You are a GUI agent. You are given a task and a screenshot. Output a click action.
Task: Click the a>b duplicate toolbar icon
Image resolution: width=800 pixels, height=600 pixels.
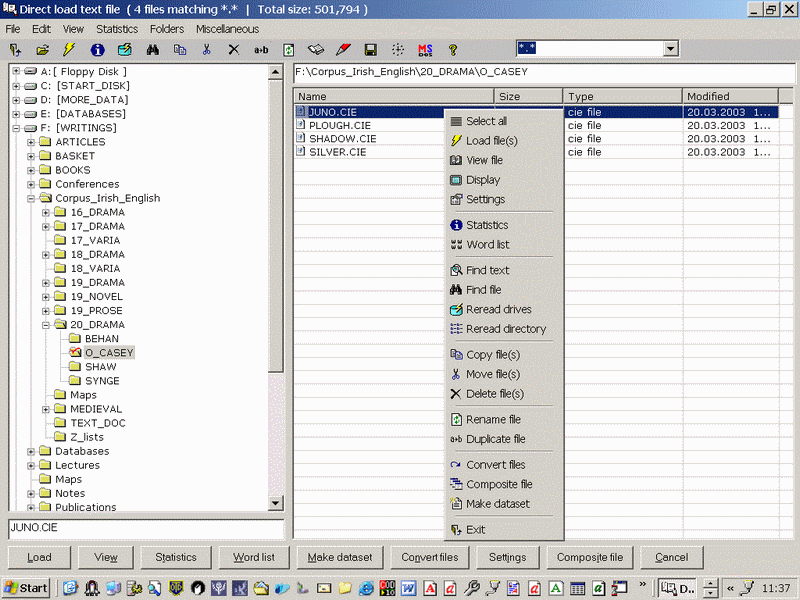[x=261, y=49]
